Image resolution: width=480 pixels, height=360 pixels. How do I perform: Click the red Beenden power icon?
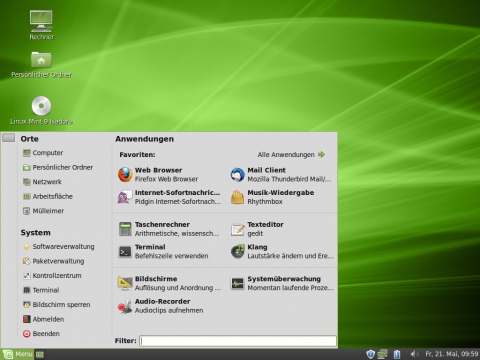[27, 334]
